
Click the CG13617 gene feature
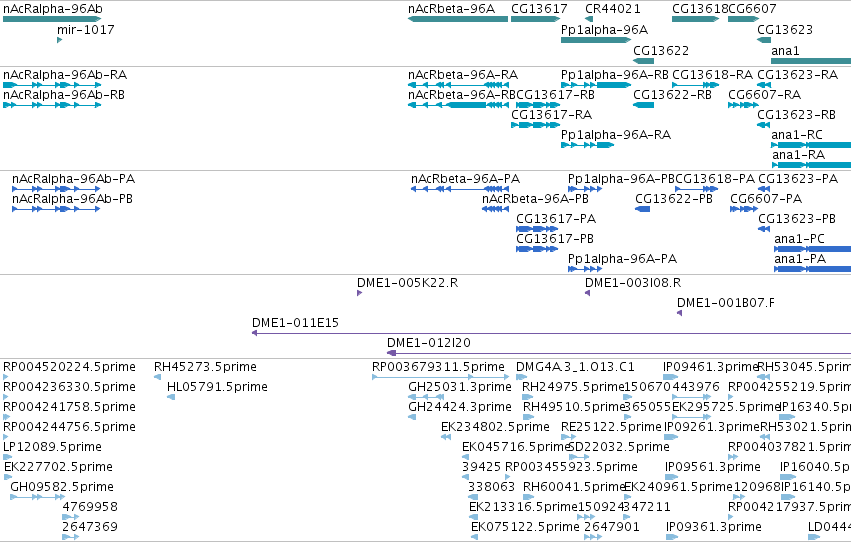[536, 19]
